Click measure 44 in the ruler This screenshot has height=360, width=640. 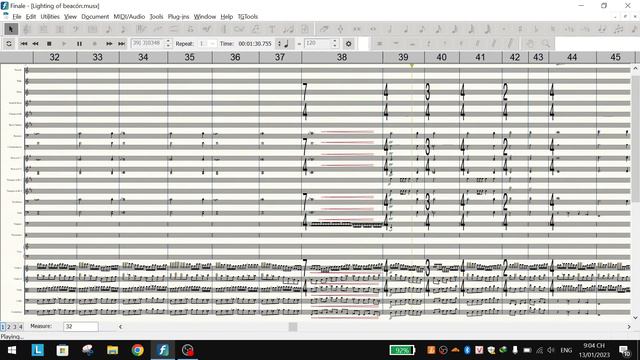[x=572, y=57]
